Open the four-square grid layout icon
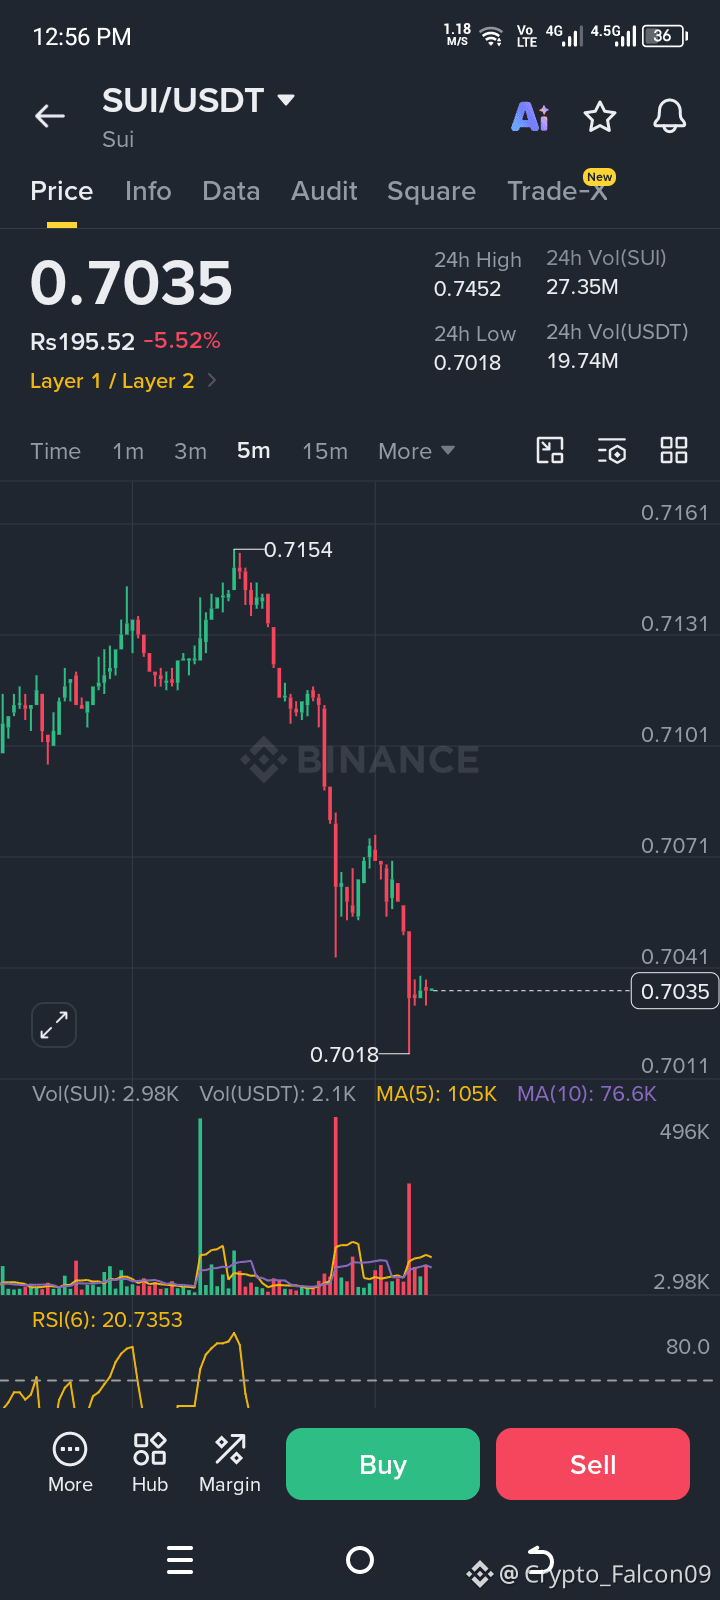This screenshot has width=720, height=1600. click(x=674, y=451)
